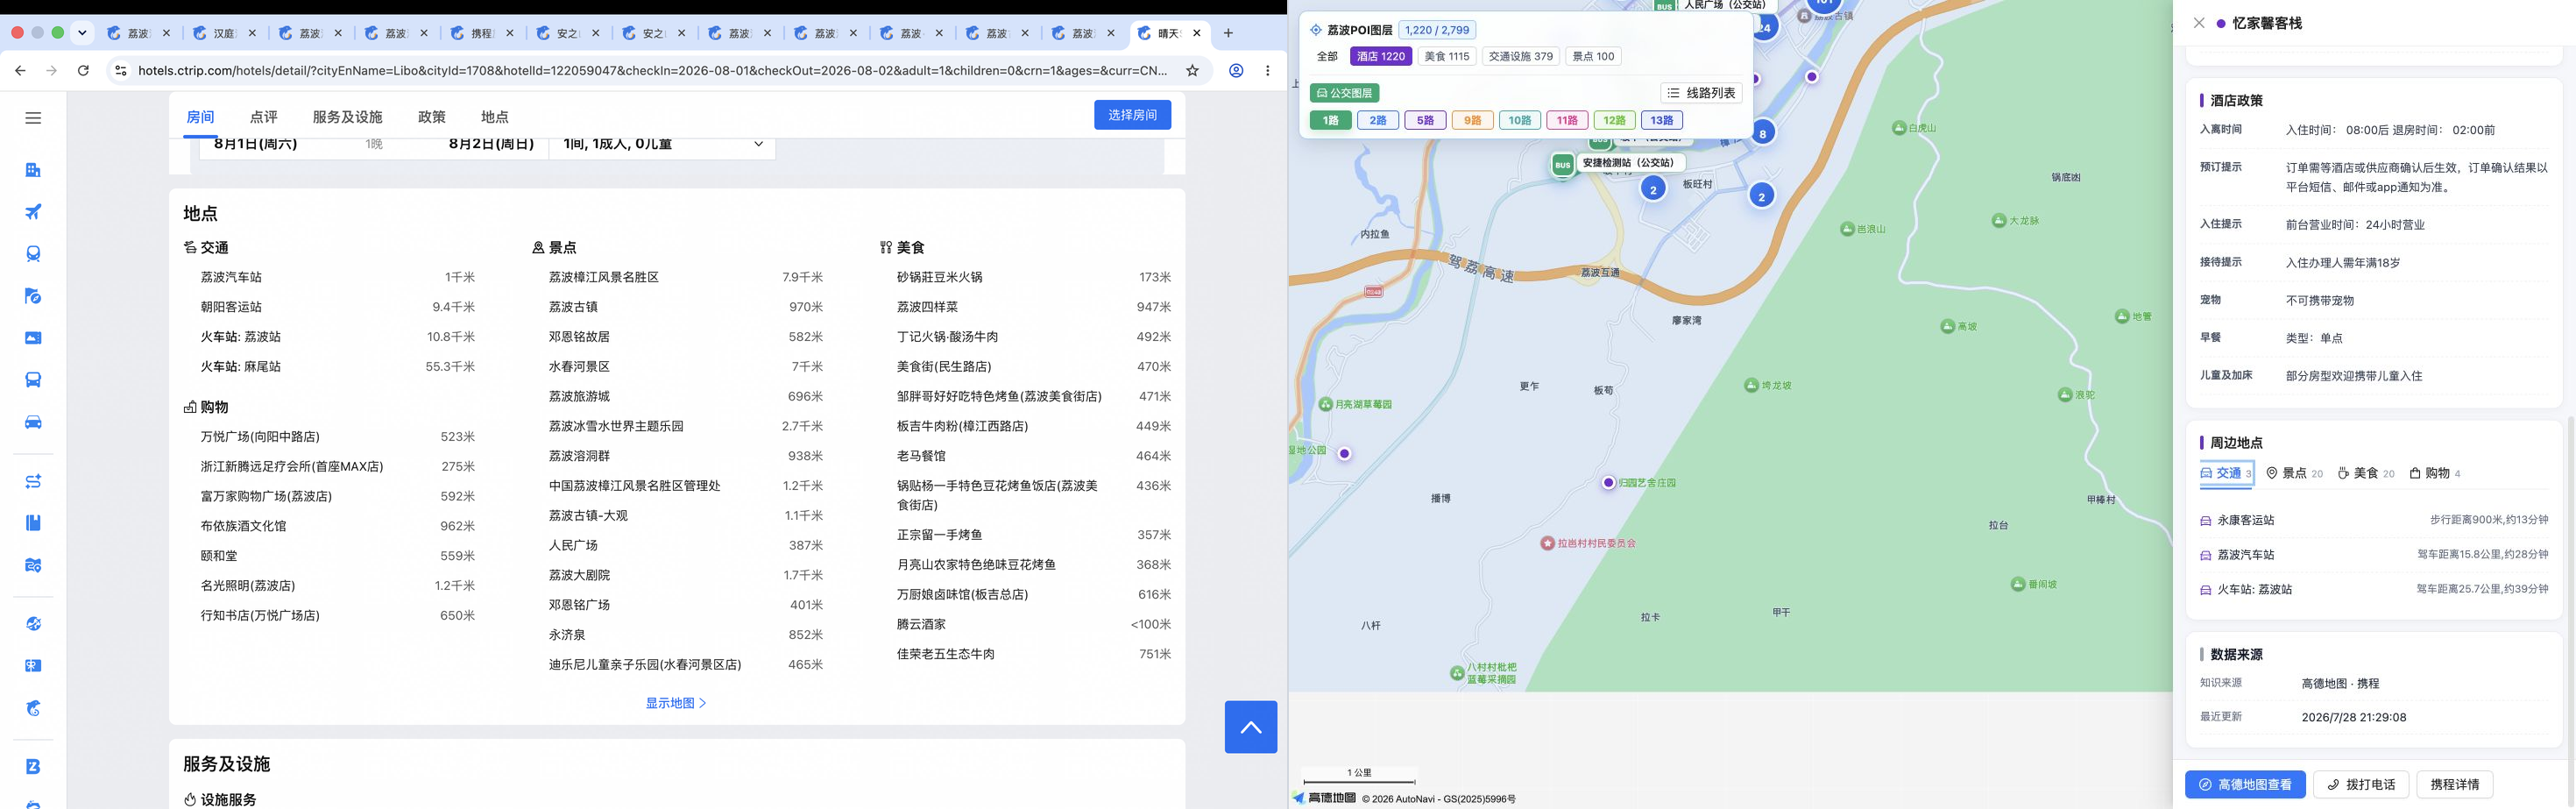Toggle bus route 2路

1378,121
